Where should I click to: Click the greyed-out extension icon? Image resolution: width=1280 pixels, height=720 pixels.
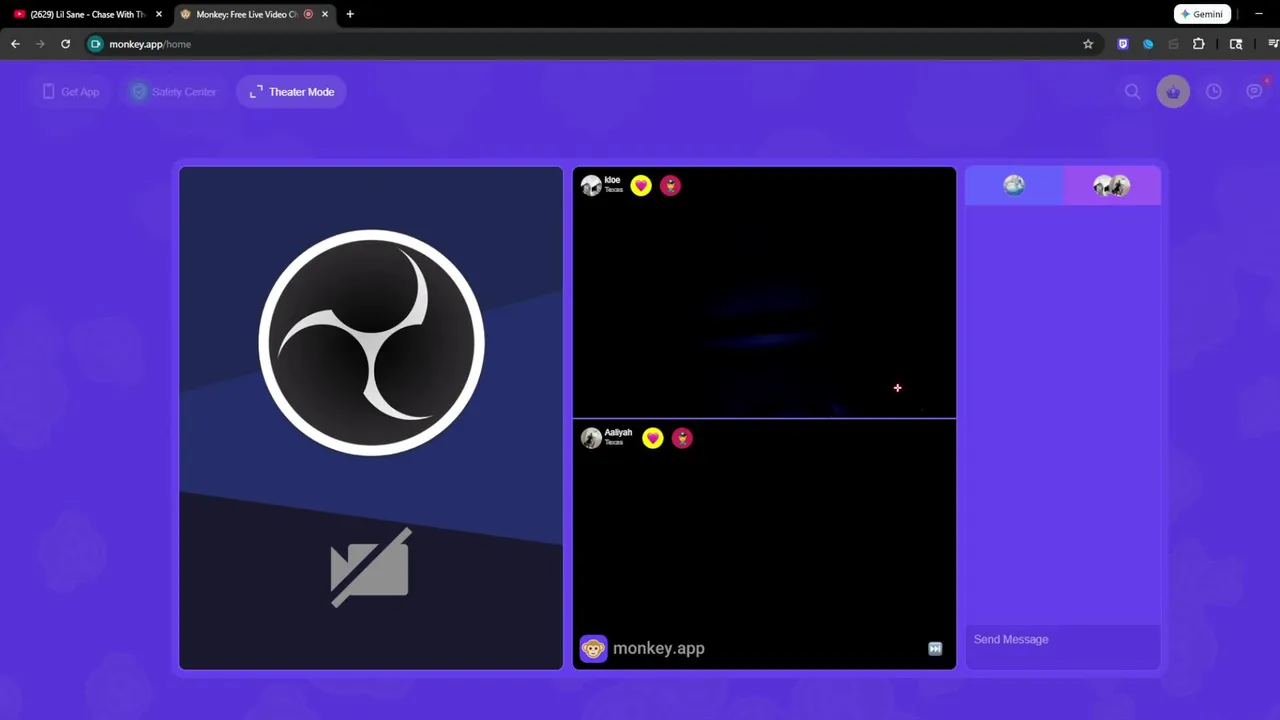(x=1173, y=44)
